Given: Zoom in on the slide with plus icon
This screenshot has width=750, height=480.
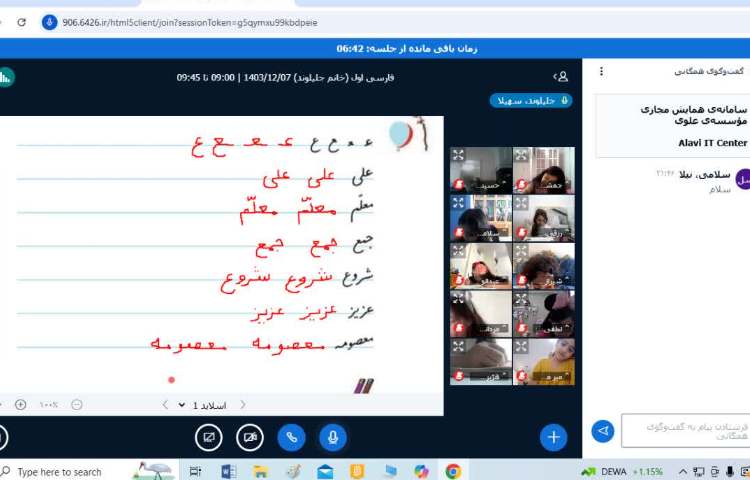Looking at the screenshot, I should [21, 404].
